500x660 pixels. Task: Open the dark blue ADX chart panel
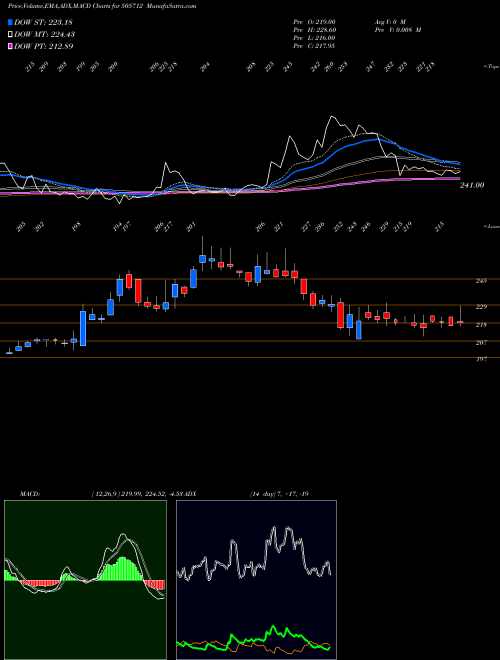tap(256, 580)
